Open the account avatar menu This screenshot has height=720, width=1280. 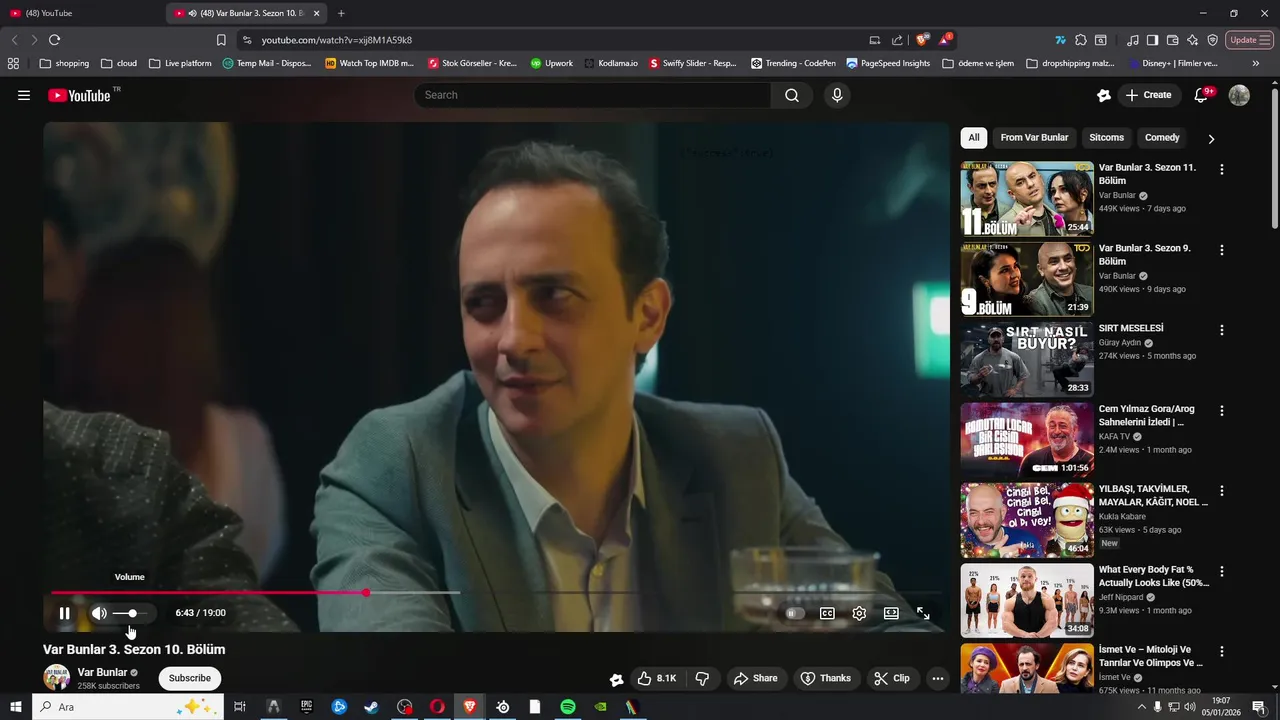pyautogui.click(x=1239, y=95)
